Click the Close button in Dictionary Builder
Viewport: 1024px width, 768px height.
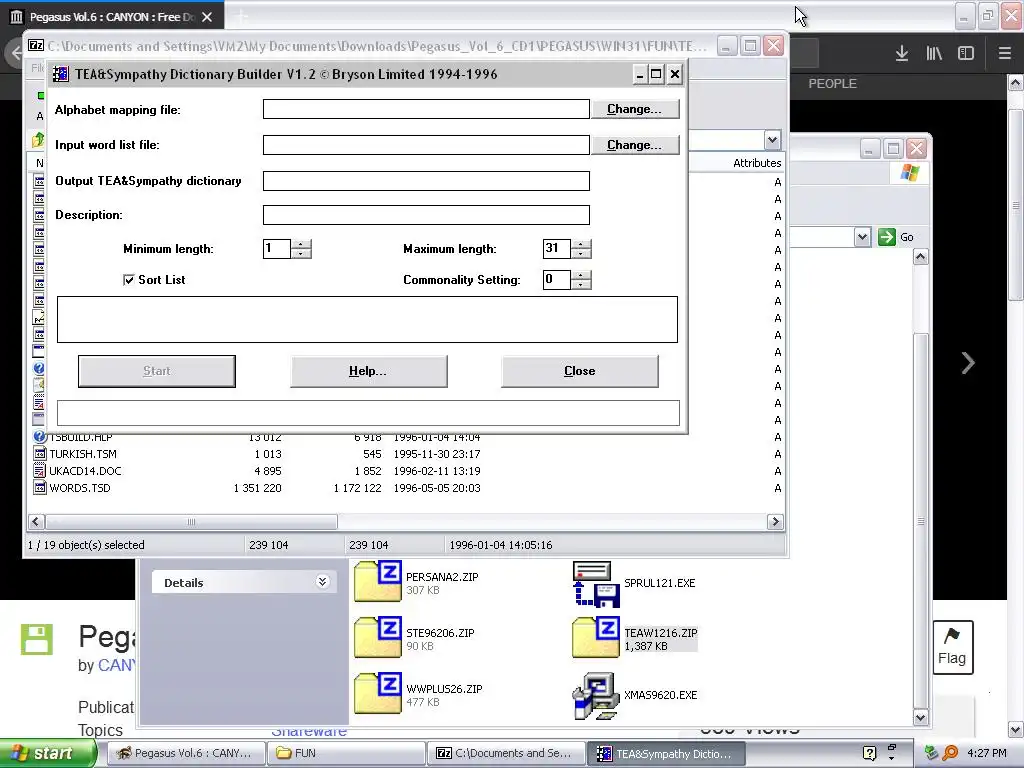[x=579, y=371]
